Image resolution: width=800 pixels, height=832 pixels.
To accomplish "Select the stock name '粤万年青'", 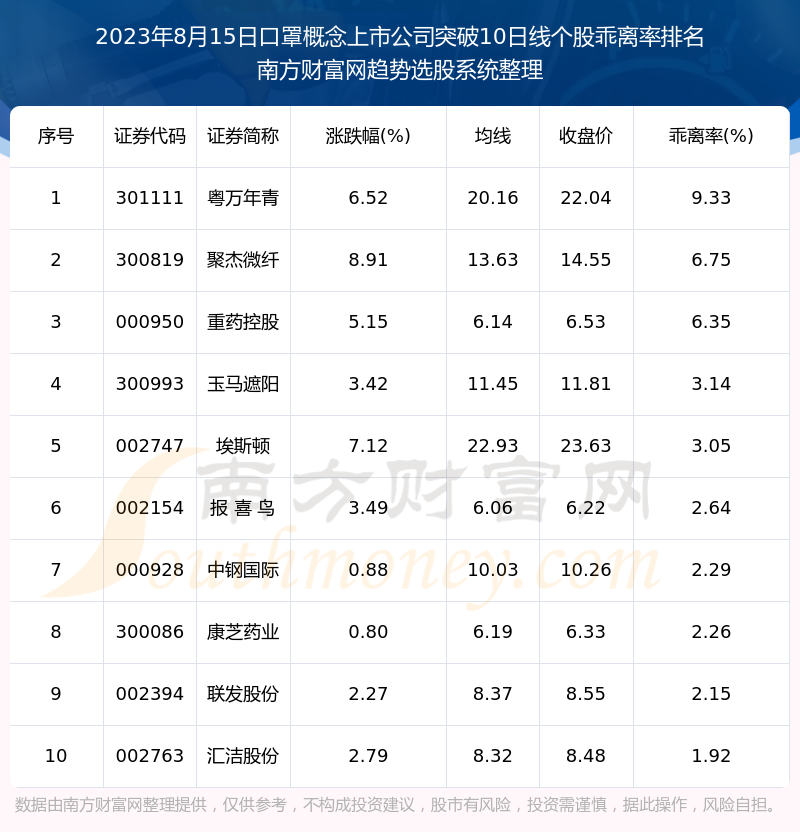I will click(243, 198).
